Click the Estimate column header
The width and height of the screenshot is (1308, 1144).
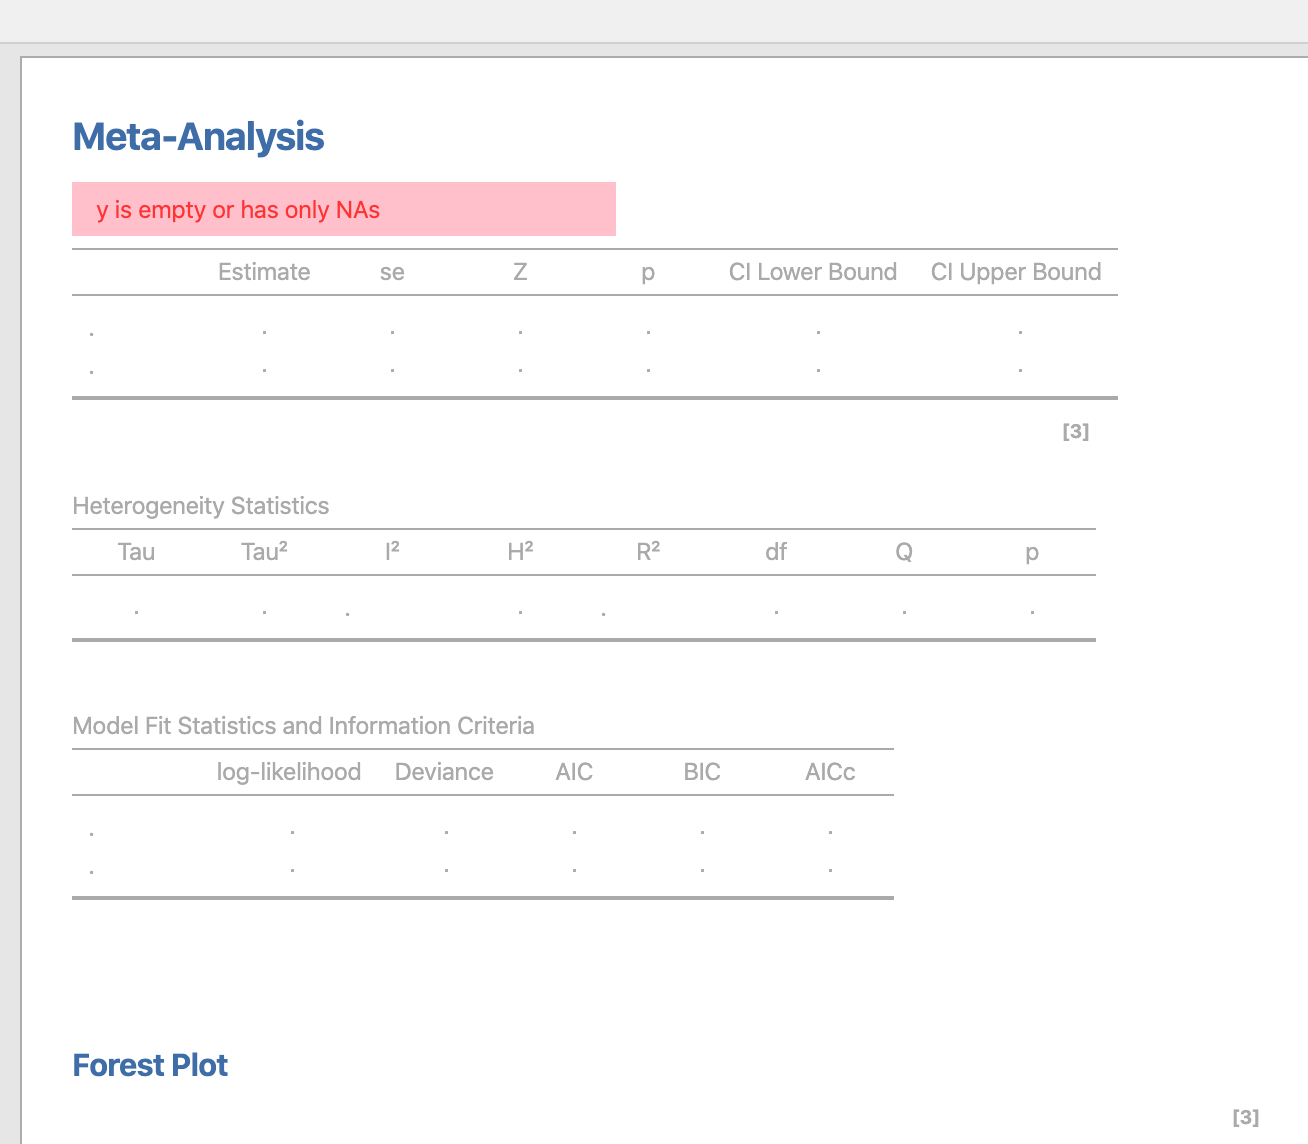tap(264, 272)
